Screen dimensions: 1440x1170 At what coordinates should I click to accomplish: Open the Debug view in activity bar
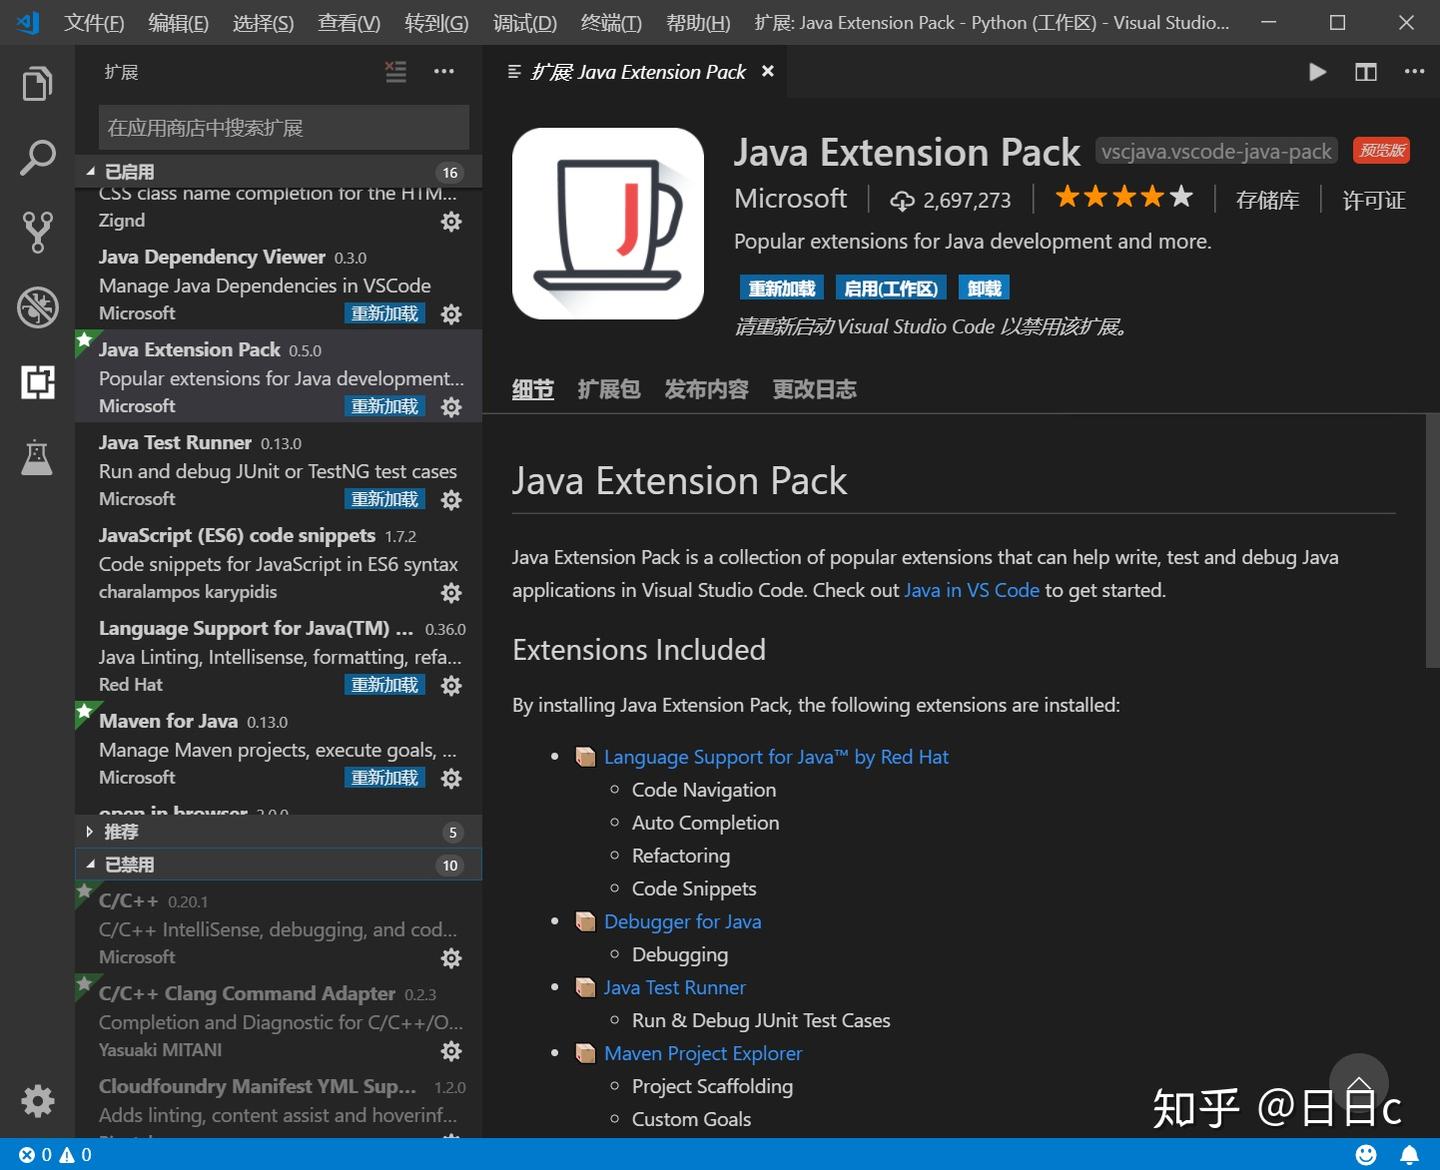point(37,307)
